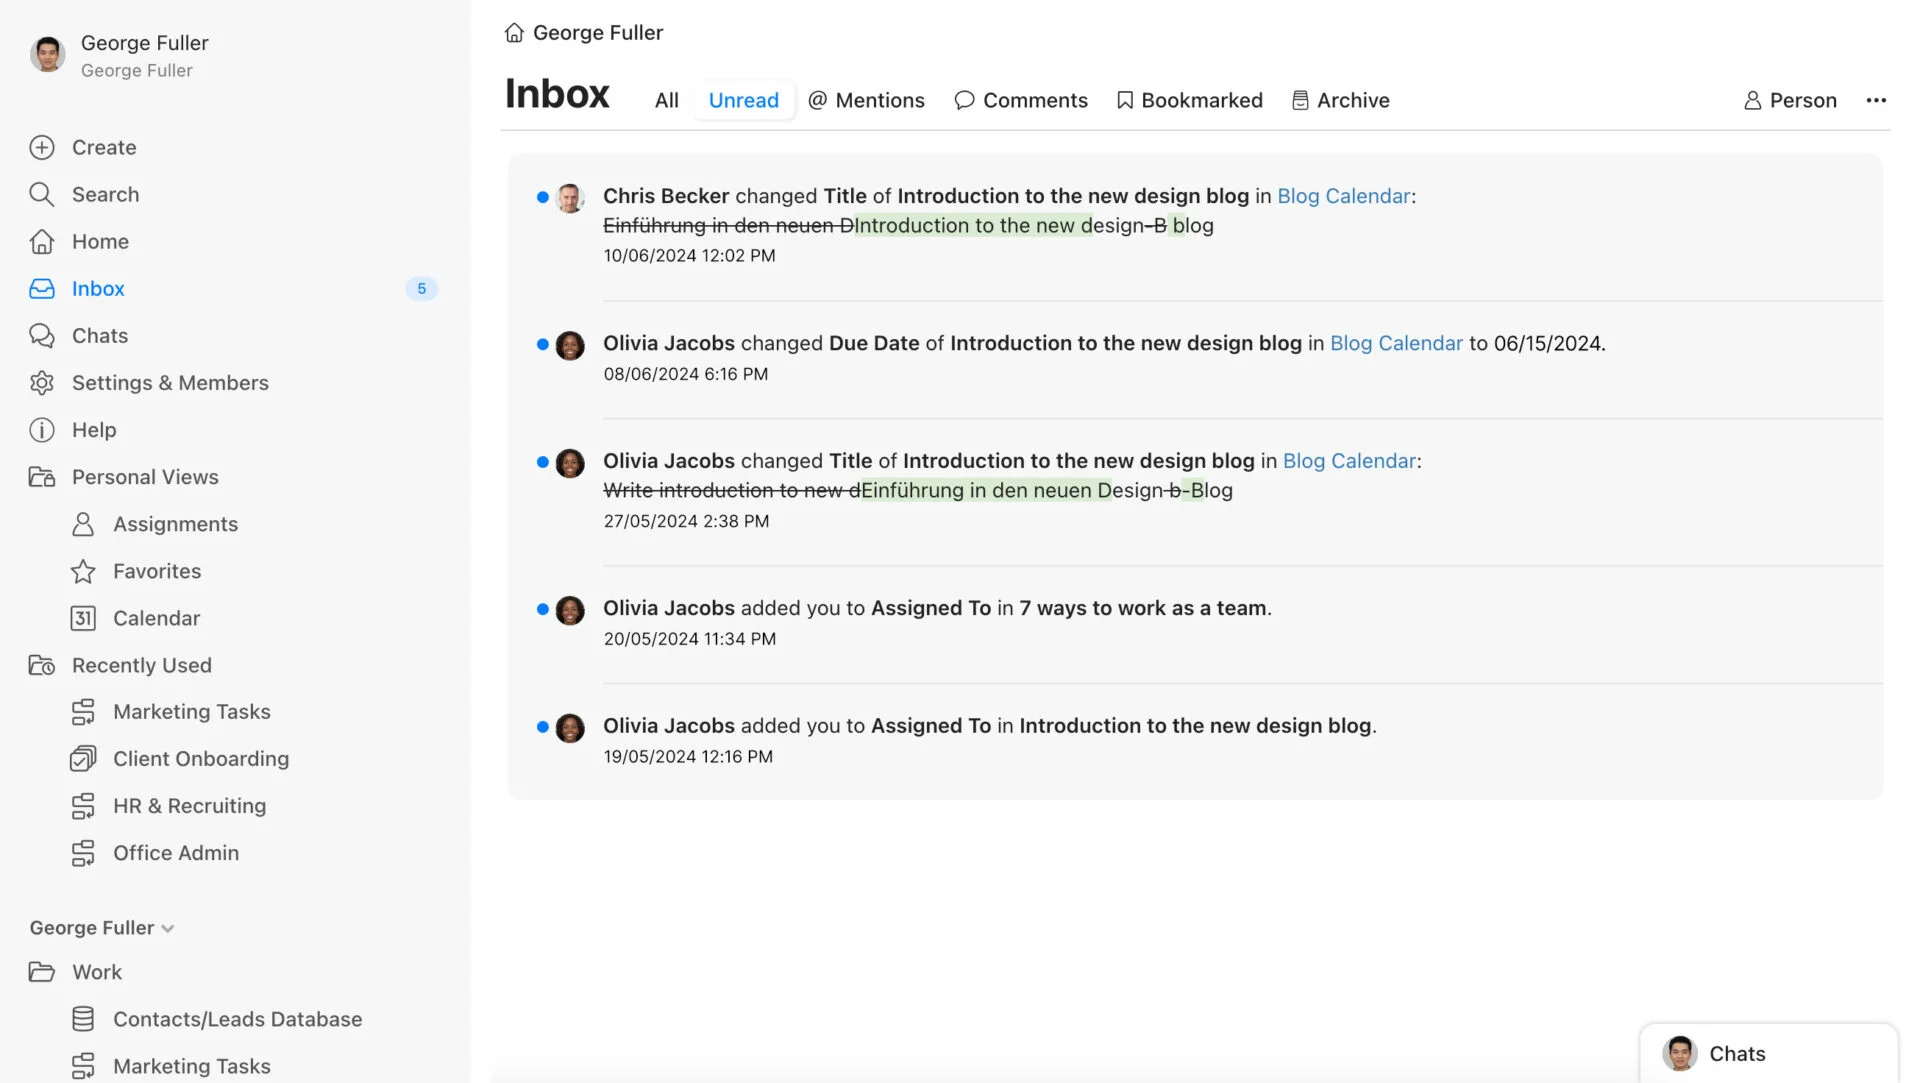Image resolution: width=1920 pixels, height=1083 pixels.
Task: Switch to the Archive tab
Action: pyautogui.click(x=1340, y=100)
